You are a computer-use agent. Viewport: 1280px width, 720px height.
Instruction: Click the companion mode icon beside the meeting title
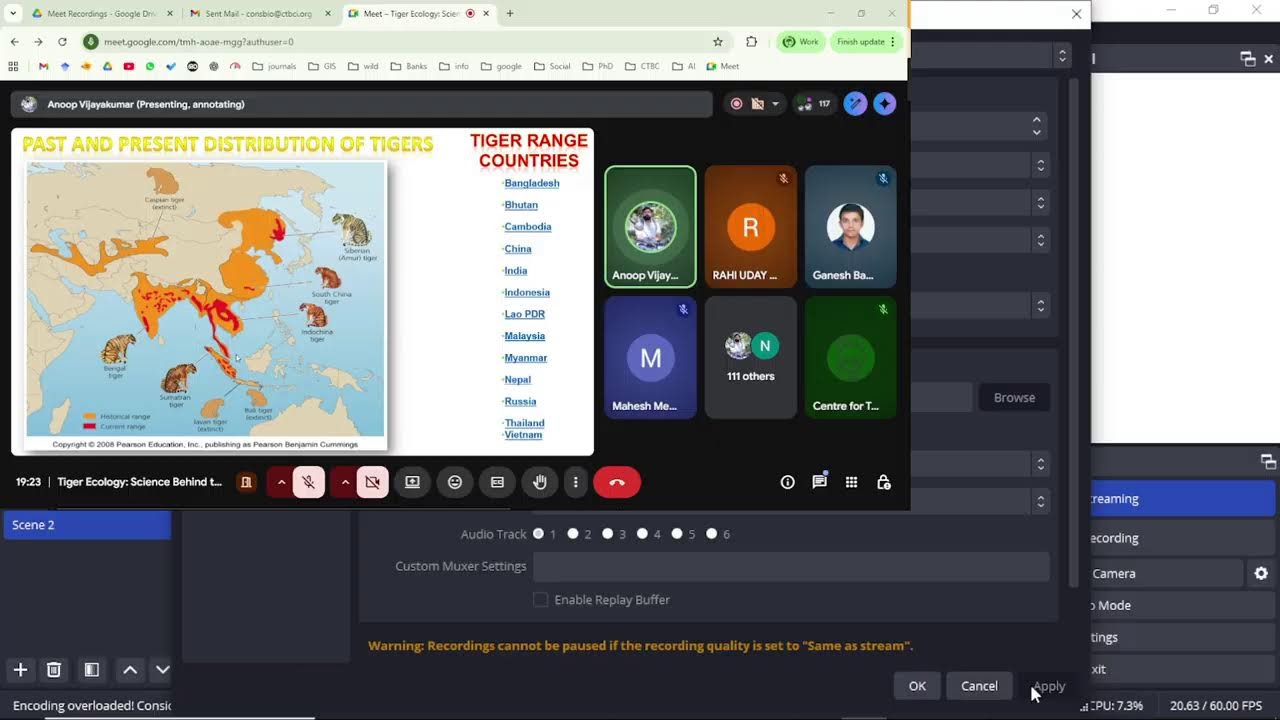click(246, 482)
